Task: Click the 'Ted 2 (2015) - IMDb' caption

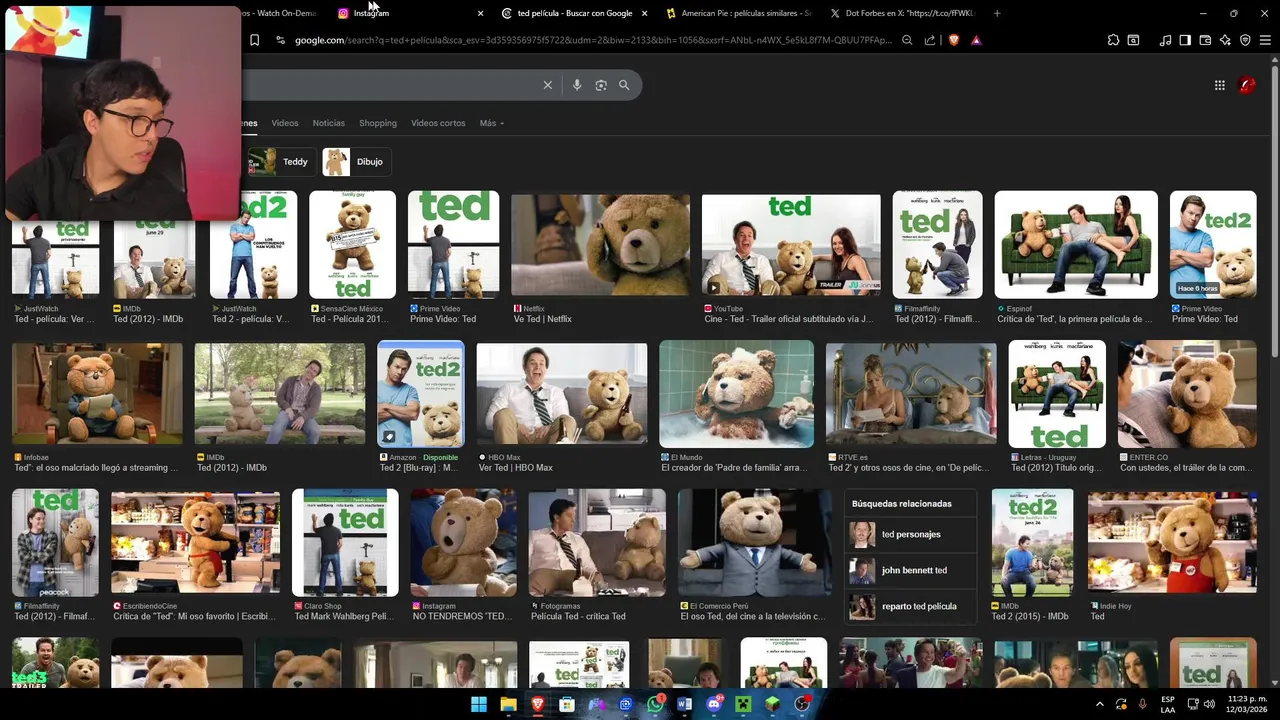Action: tap(1032, 616)
